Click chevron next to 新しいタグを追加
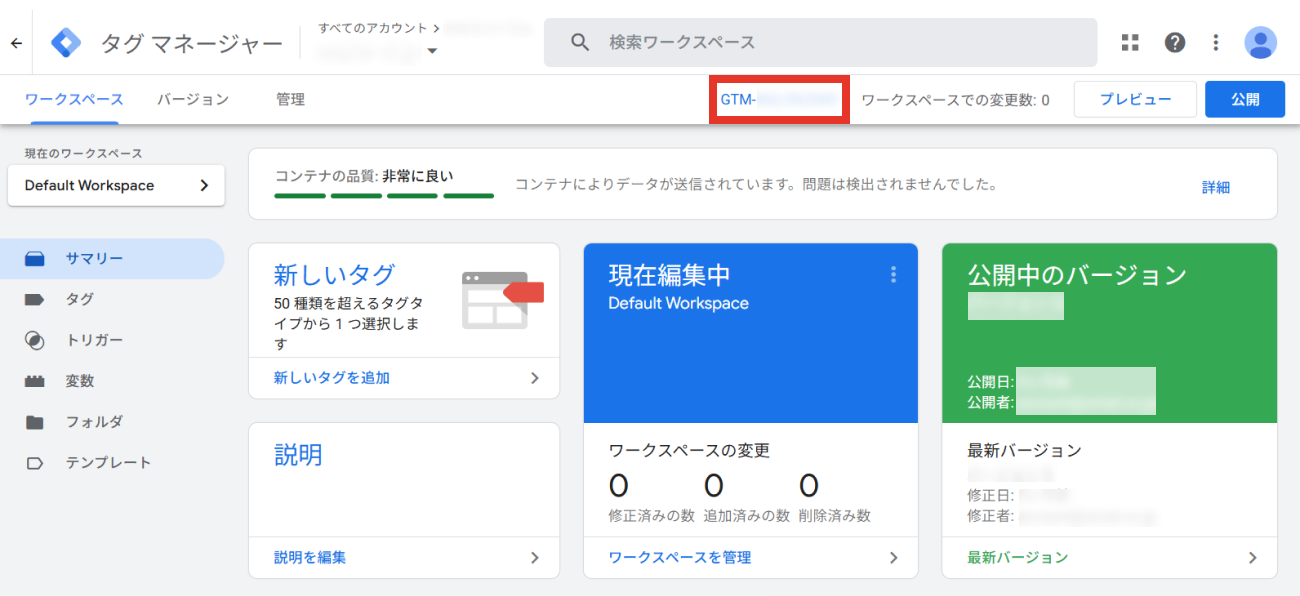Viewport: 1300px width, 596px height. coord(535,378)
